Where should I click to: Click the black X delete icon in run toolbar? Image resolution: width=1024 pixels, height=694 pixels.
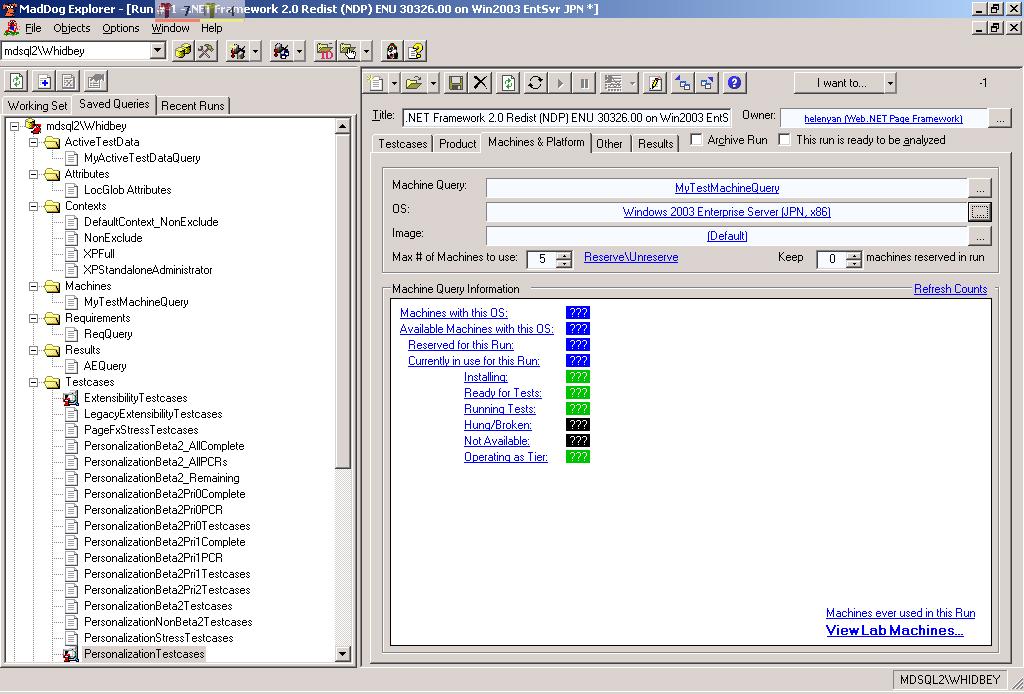tap(481, 83)
